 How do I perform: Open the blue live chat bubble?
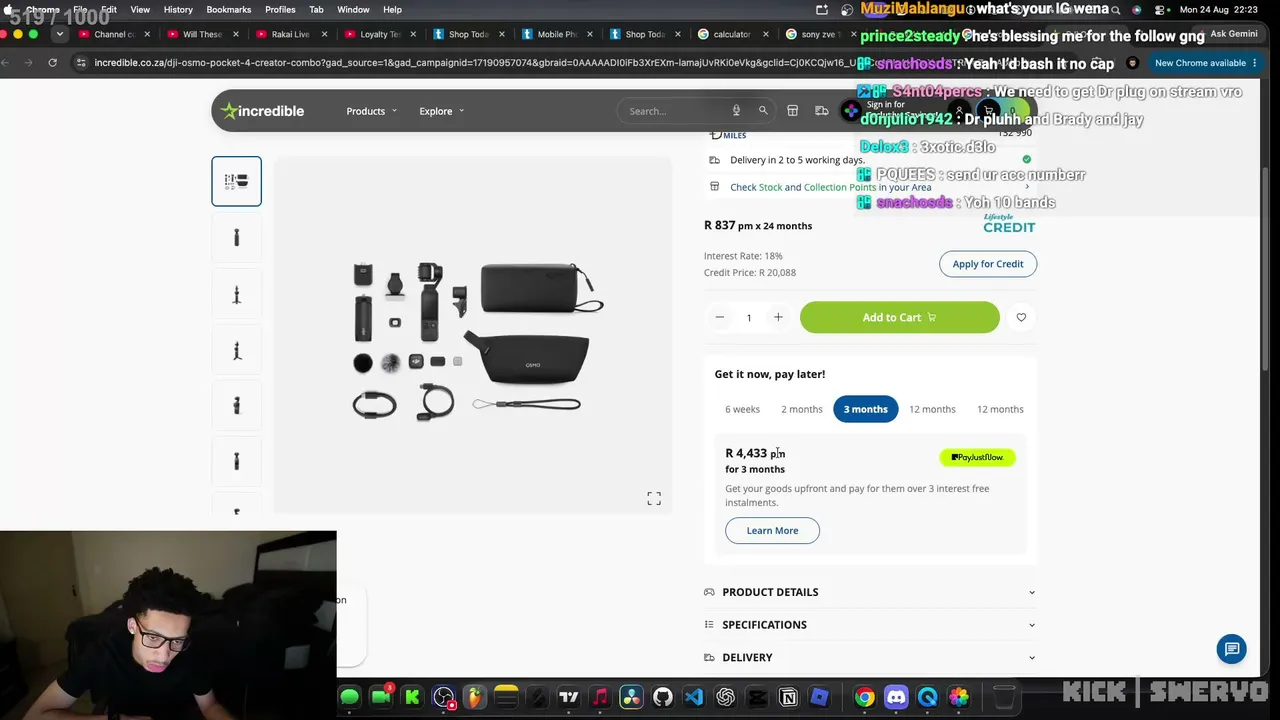[1232, 649]
